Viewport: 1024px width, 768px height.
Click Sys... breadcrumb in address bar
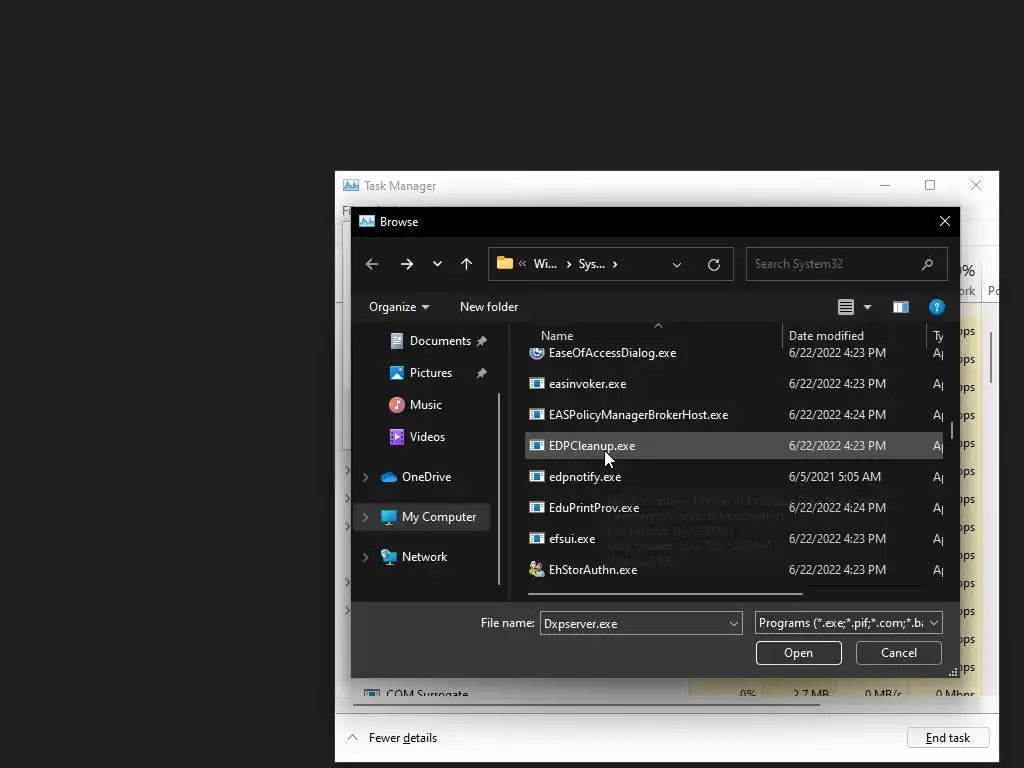[x=592, y=264]
